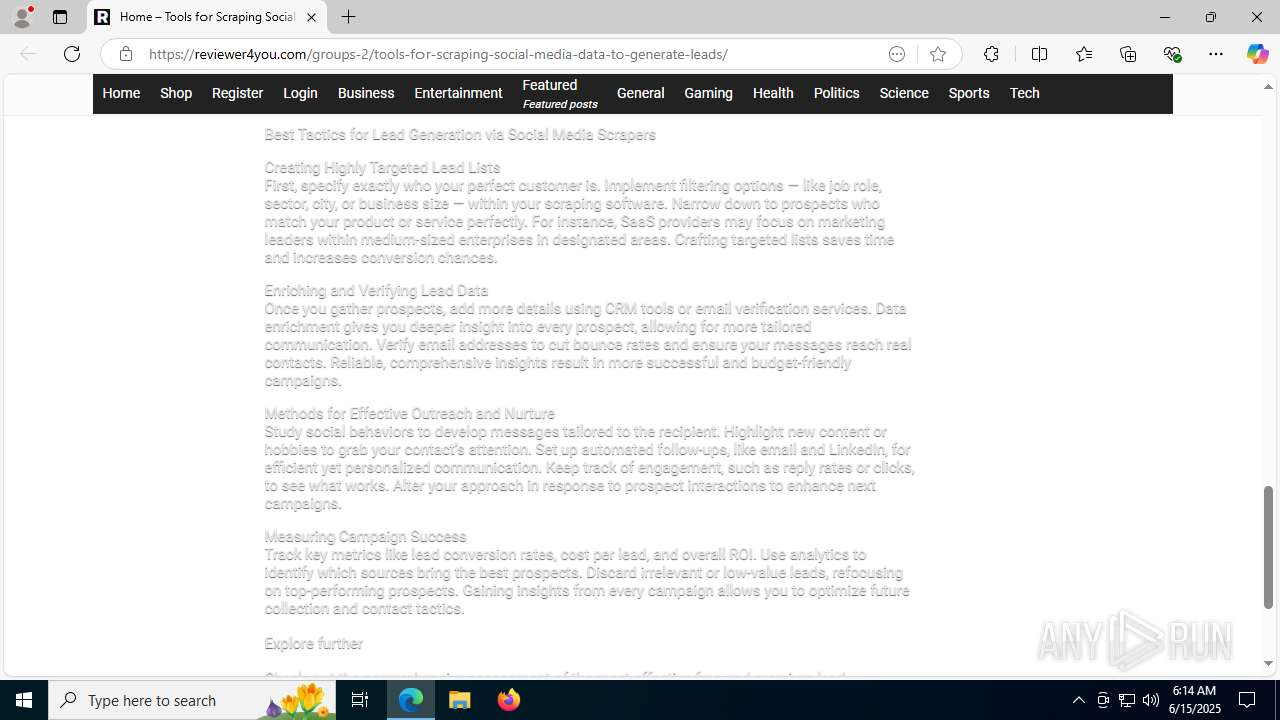Image resolution: width=1280 pixels, height=720 pixels.
Task: Refresh the current page
Action: pyautogui.click(x=72, y=54)
